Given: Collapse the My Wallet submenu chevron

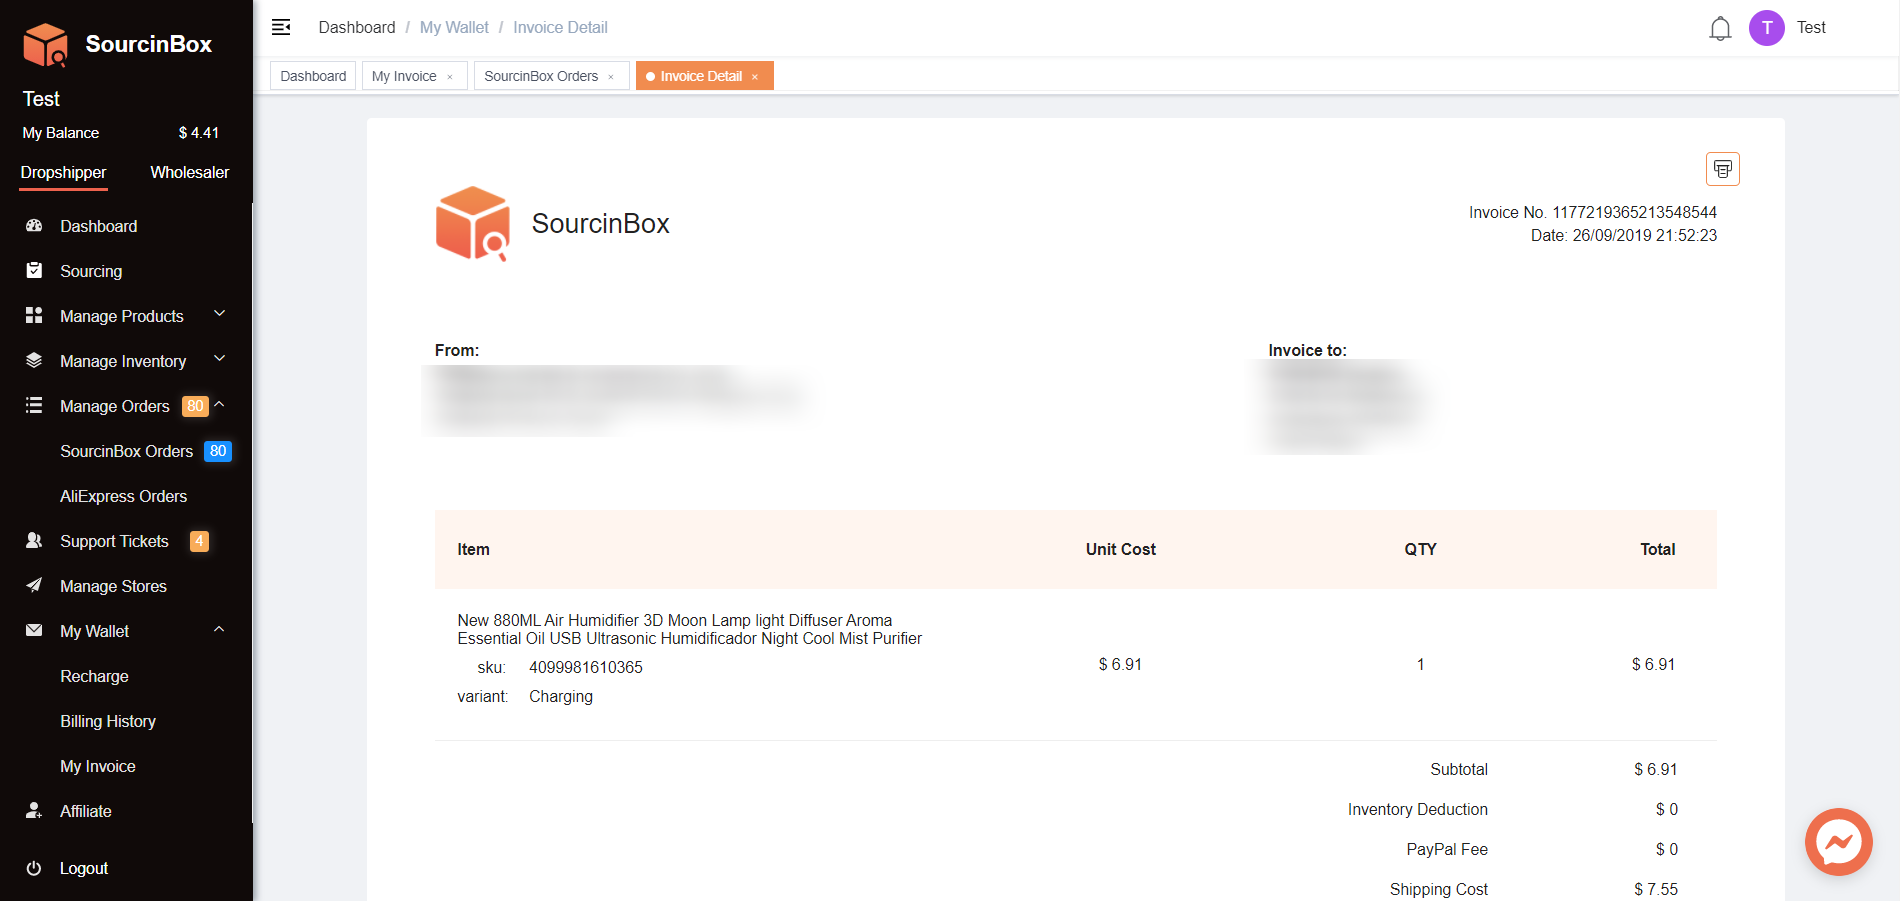Looking at the screenshot, I should (220, 629).
